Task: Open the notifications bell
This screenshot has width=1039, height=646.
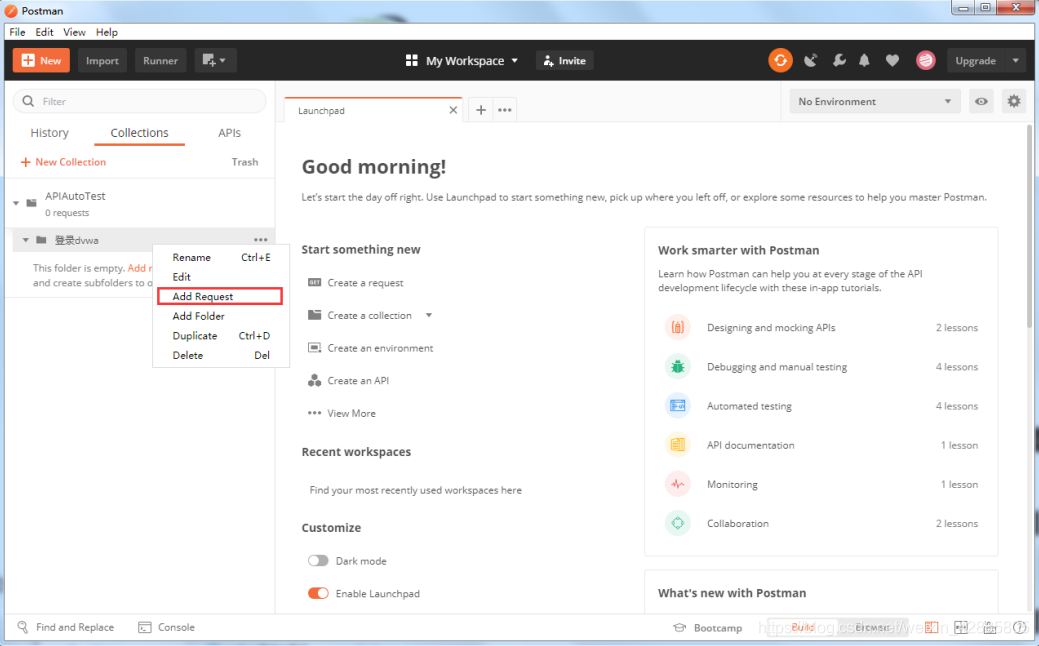Action: [864, 60]
